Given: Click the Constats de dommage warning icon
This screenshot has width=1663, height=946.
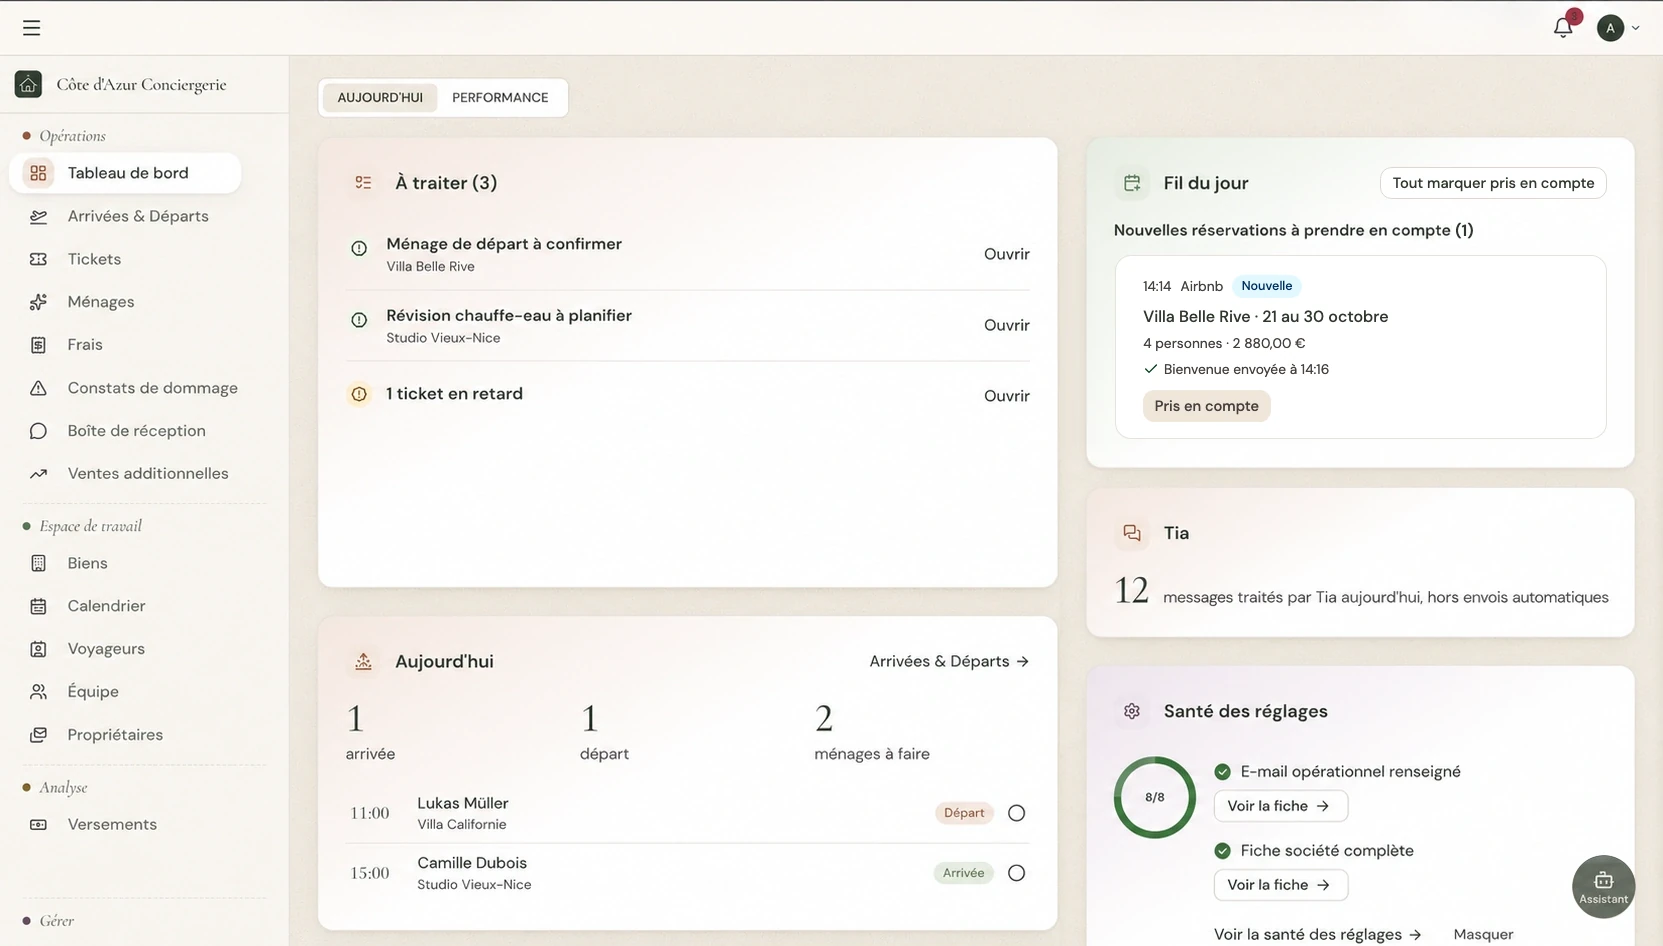Looking at the screenshot, I should coord(38,388).
